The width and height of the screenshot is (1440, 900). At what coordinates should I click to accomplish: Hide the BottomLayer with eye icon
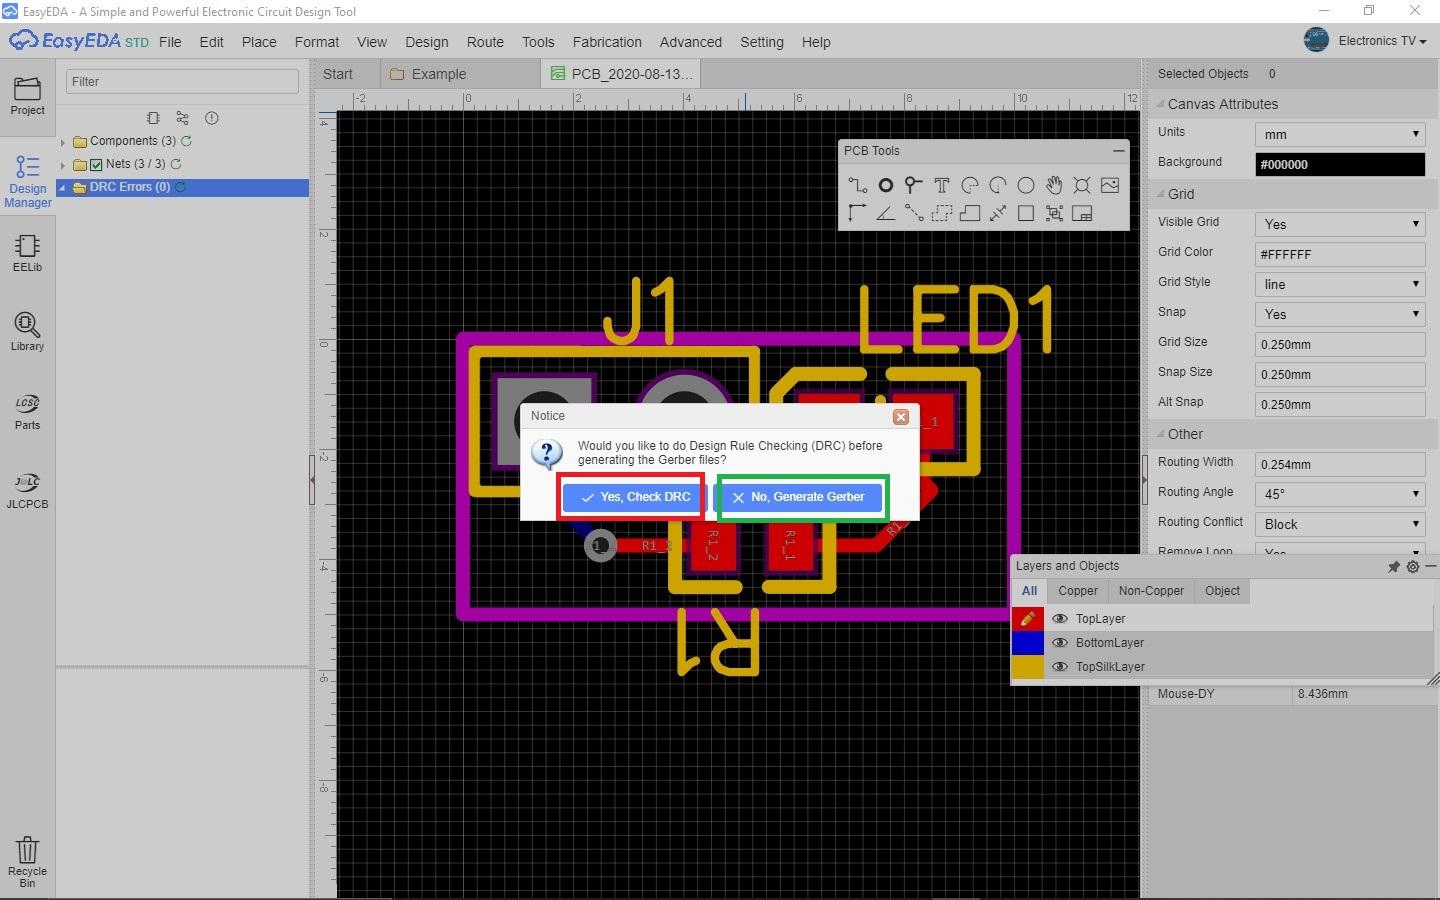pos(1060,643)
